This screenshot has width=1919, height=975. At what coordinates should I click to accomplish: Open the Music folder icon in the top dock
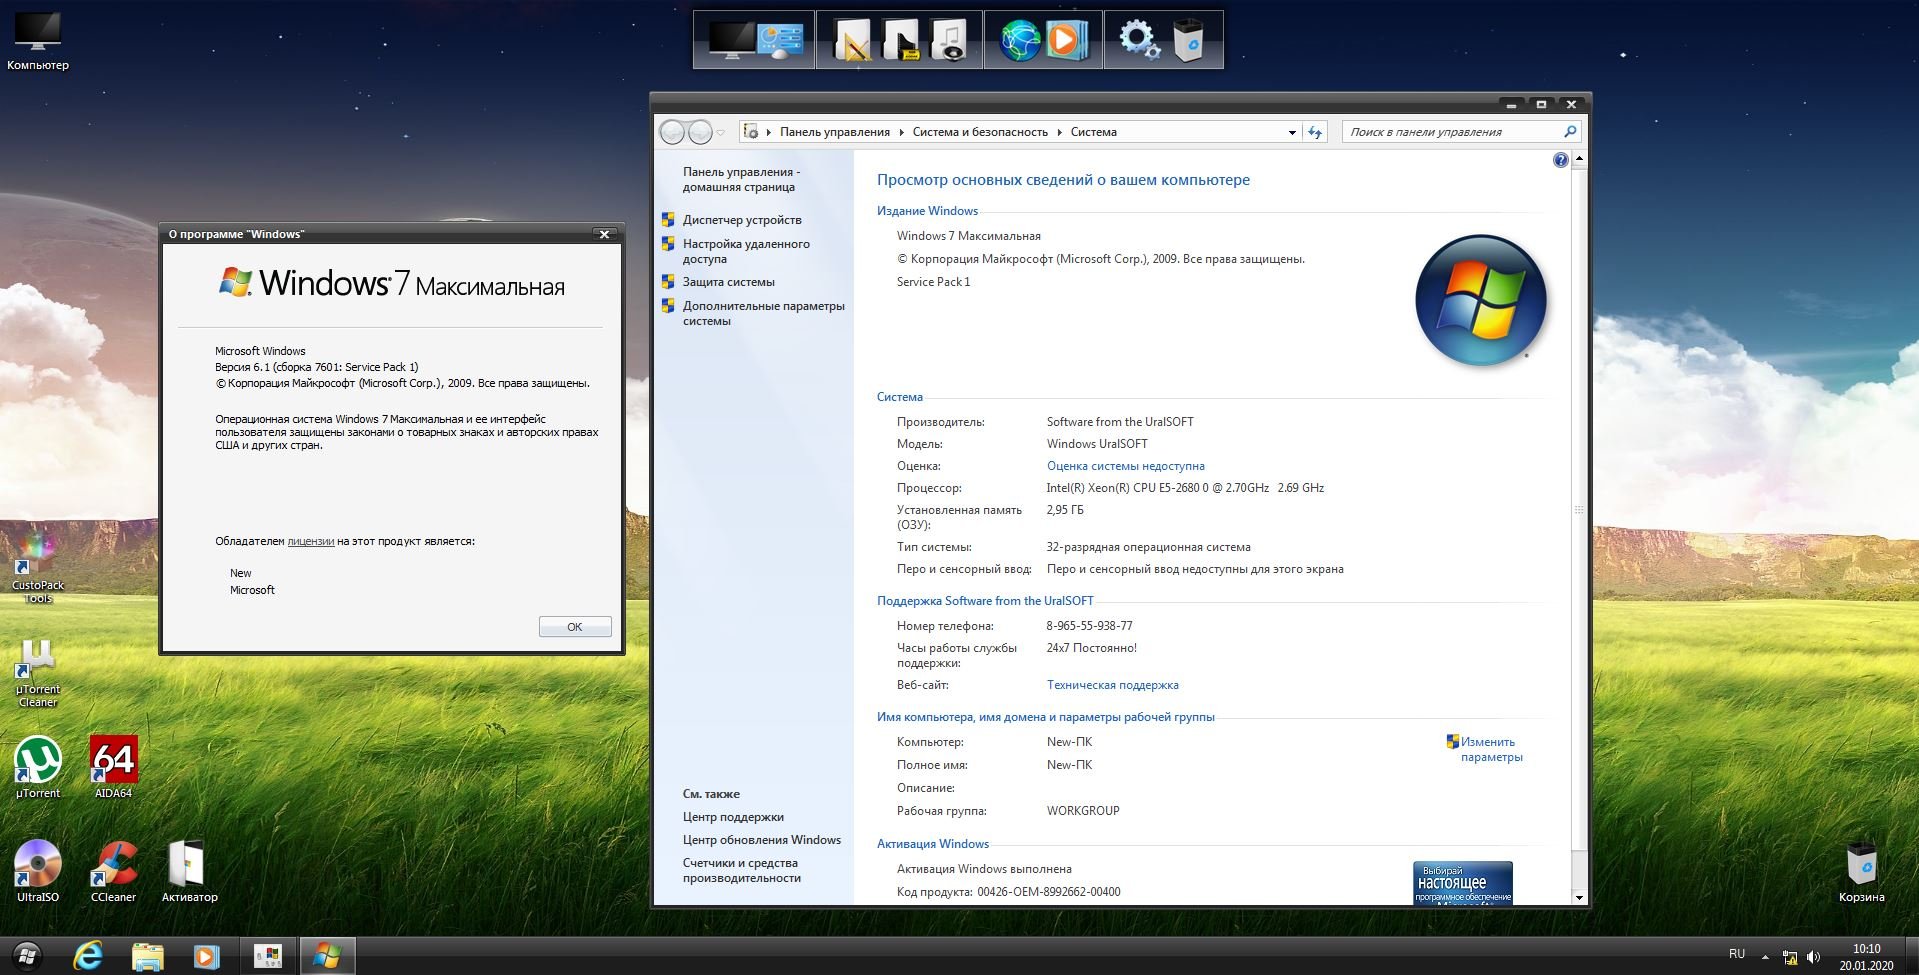coord(948,40)
